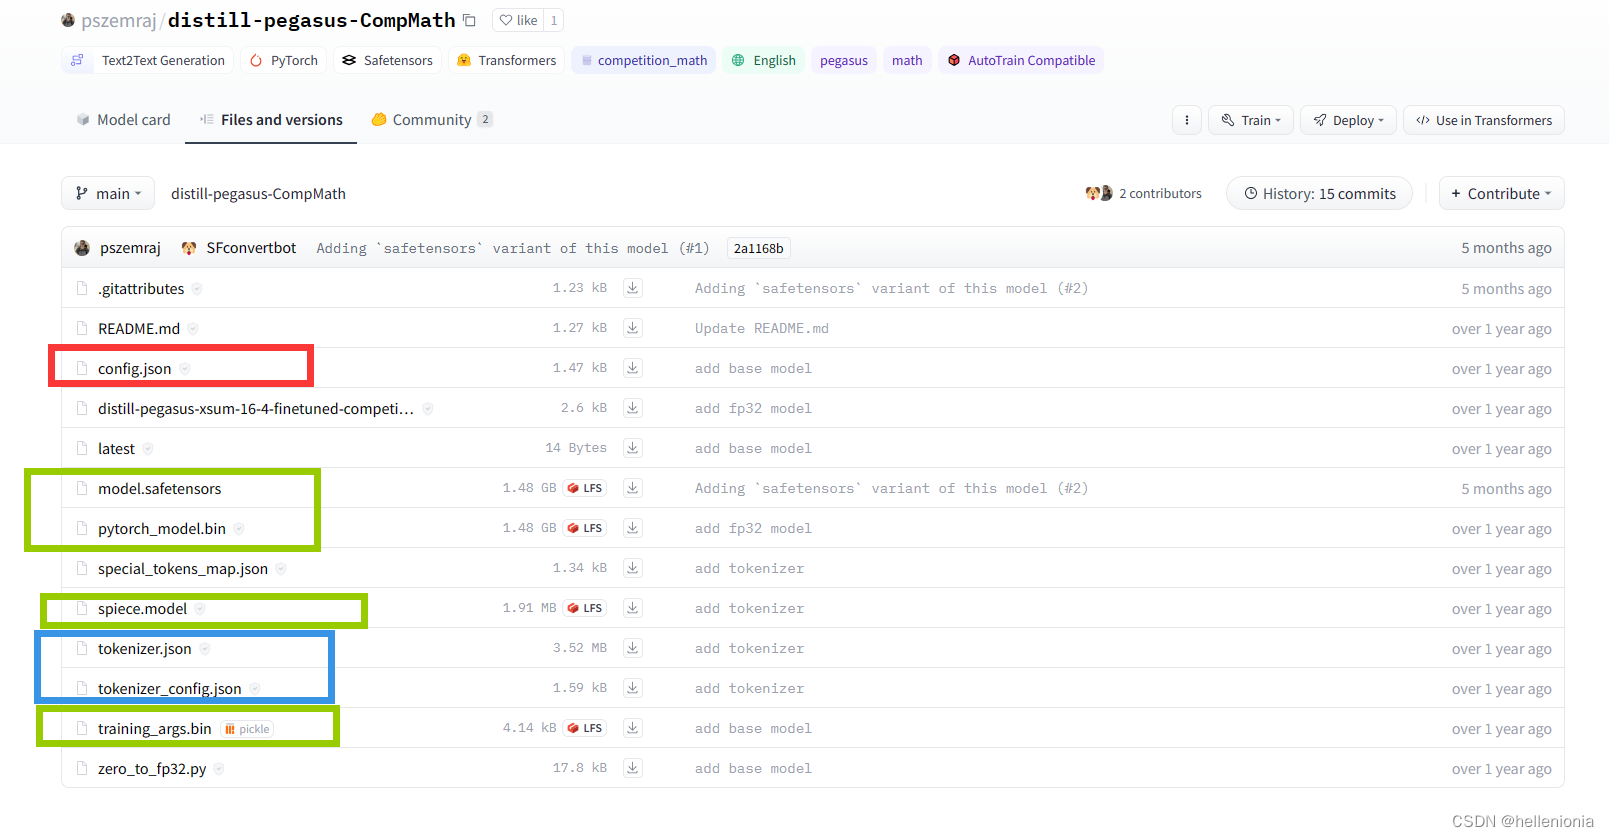Select the math tag
The image size is (1609, 837).
point(907,60)
